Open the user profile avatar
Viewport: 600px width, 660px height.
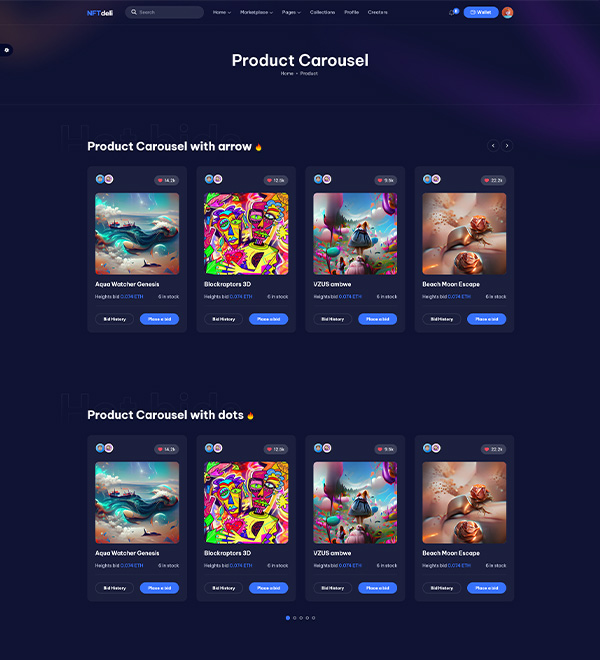507,12
